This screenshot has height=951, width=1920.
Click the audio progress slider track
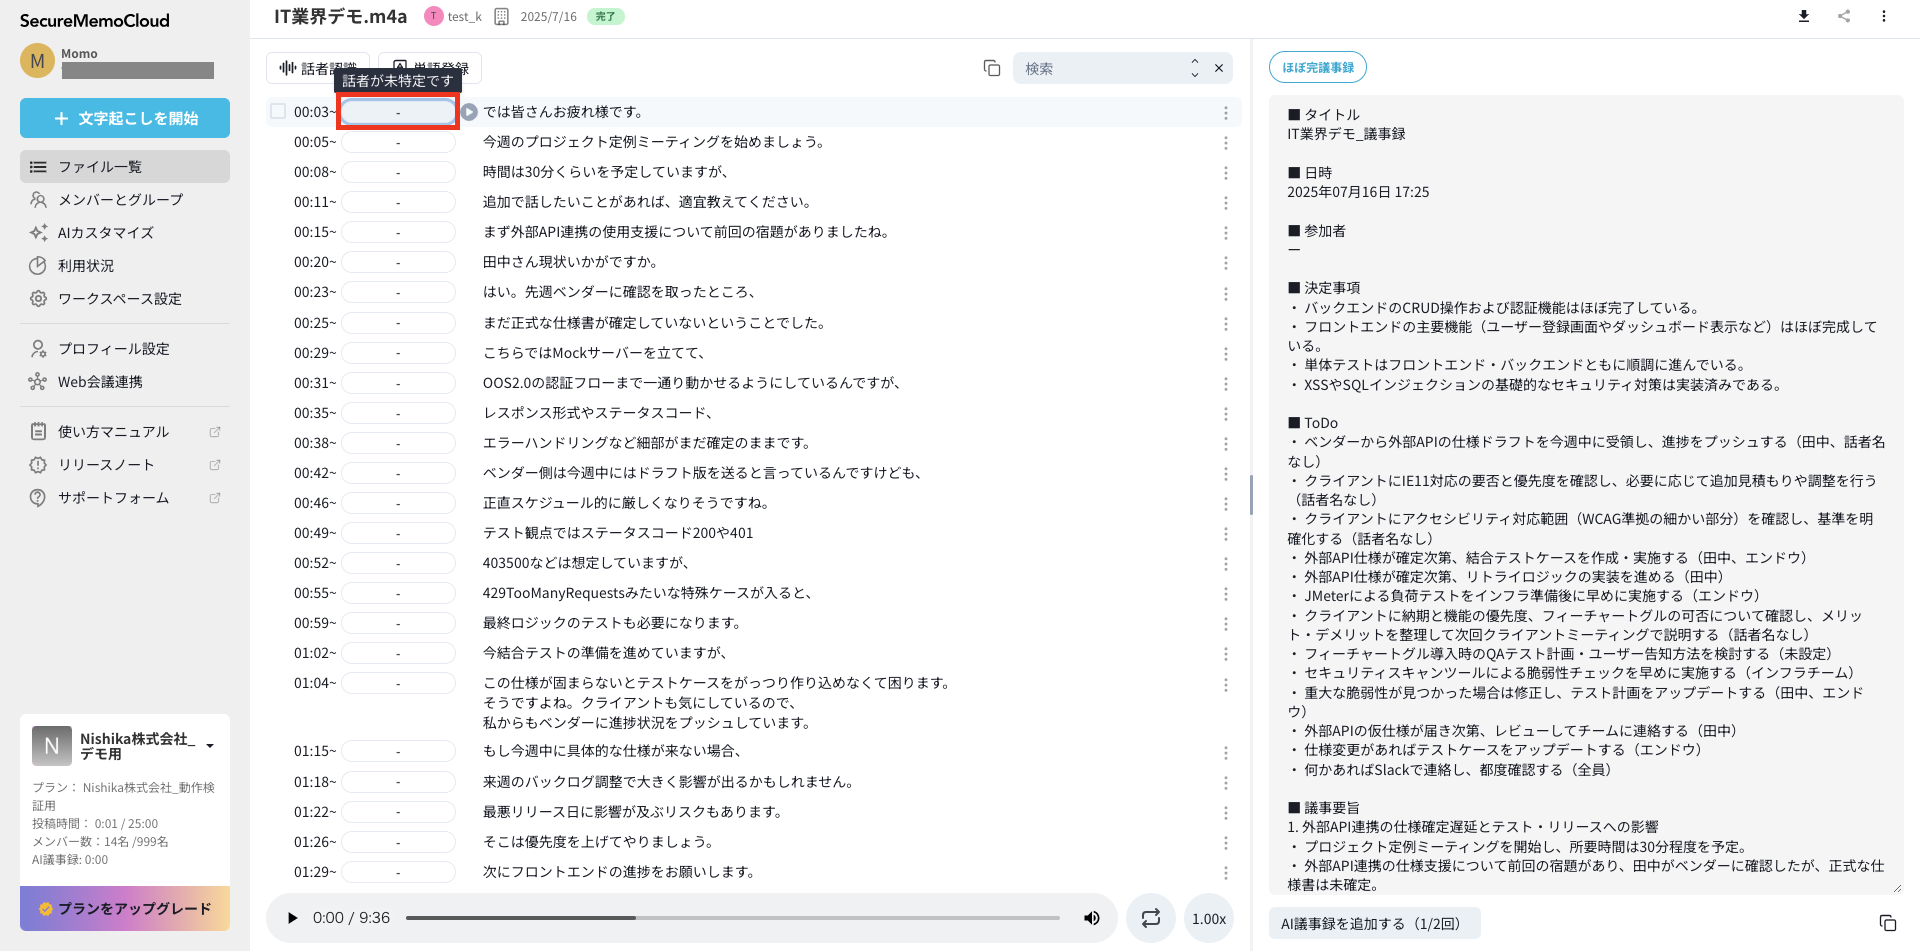pos(732,918)
